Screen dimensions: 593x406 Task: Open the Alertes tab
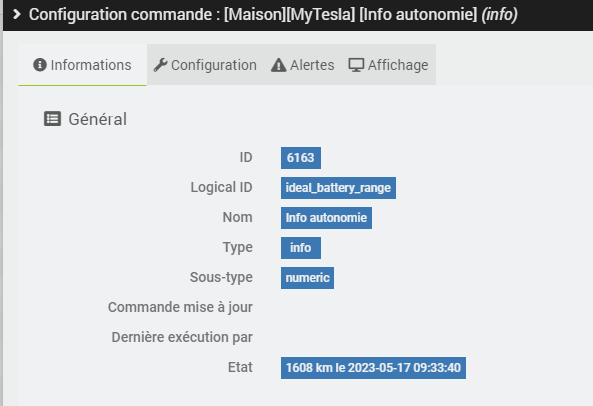pos(303,65)
